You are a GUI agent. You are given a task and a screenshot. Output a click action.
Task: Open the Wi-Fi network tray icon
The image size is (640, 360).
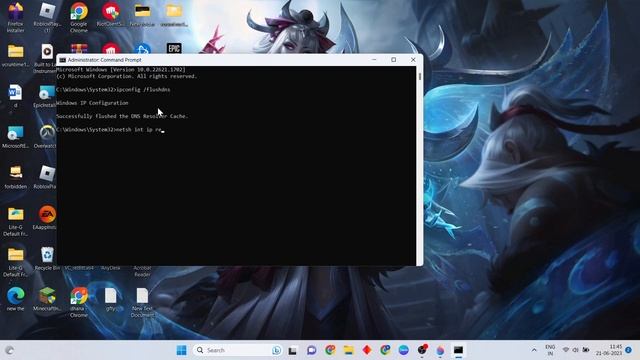pos(566,350)
